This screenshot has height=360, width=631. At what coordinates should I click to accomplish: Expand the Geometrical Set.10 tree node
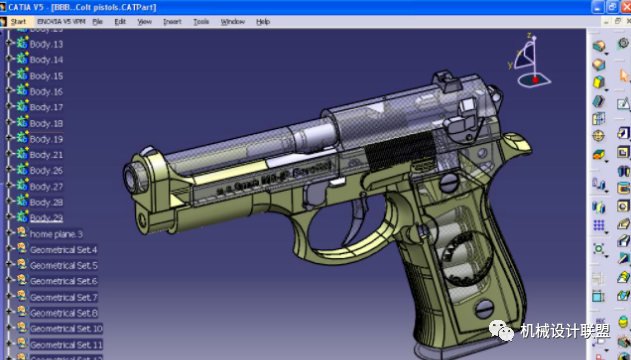click(9, 327)
